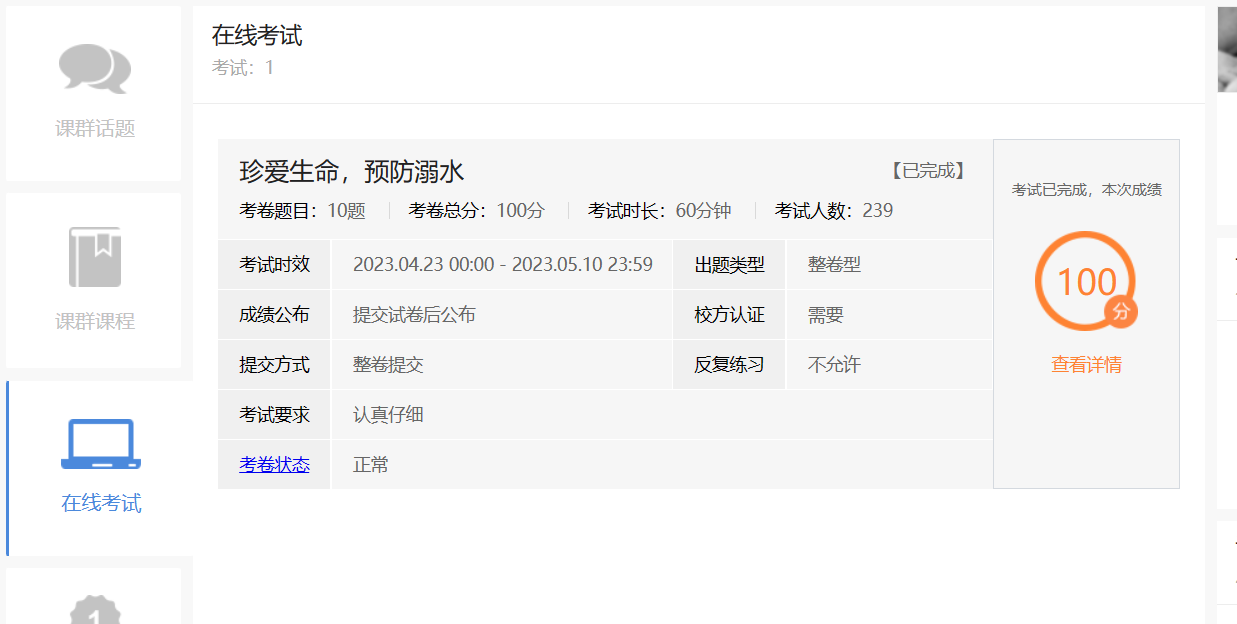
Task: Click the orange 分 badge on the score circle
Action: coord(1121,312)
